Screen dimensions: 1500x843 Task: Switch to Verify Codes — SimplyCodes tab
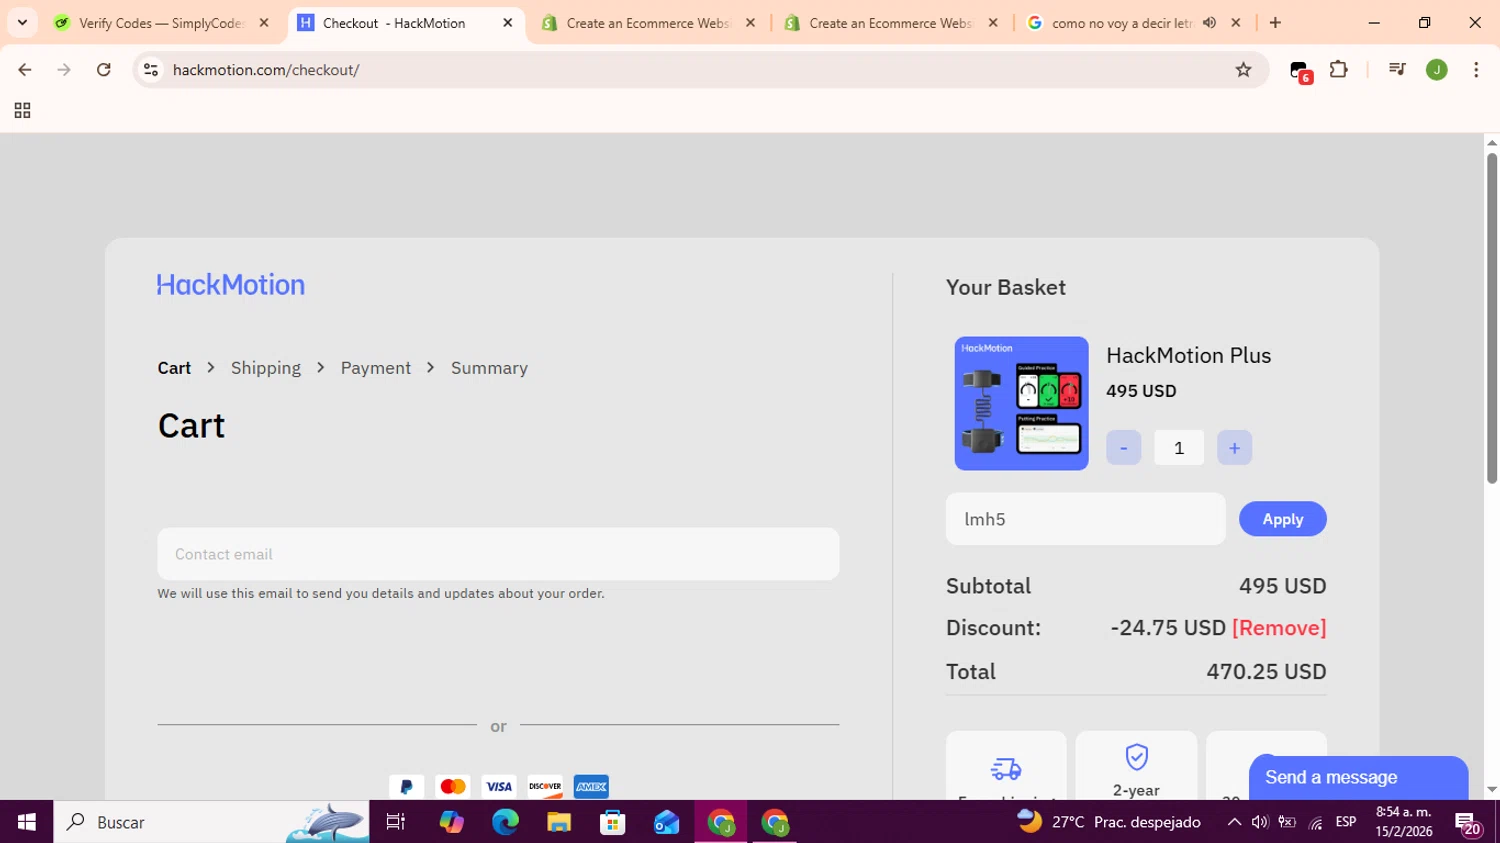click(160, 23)
